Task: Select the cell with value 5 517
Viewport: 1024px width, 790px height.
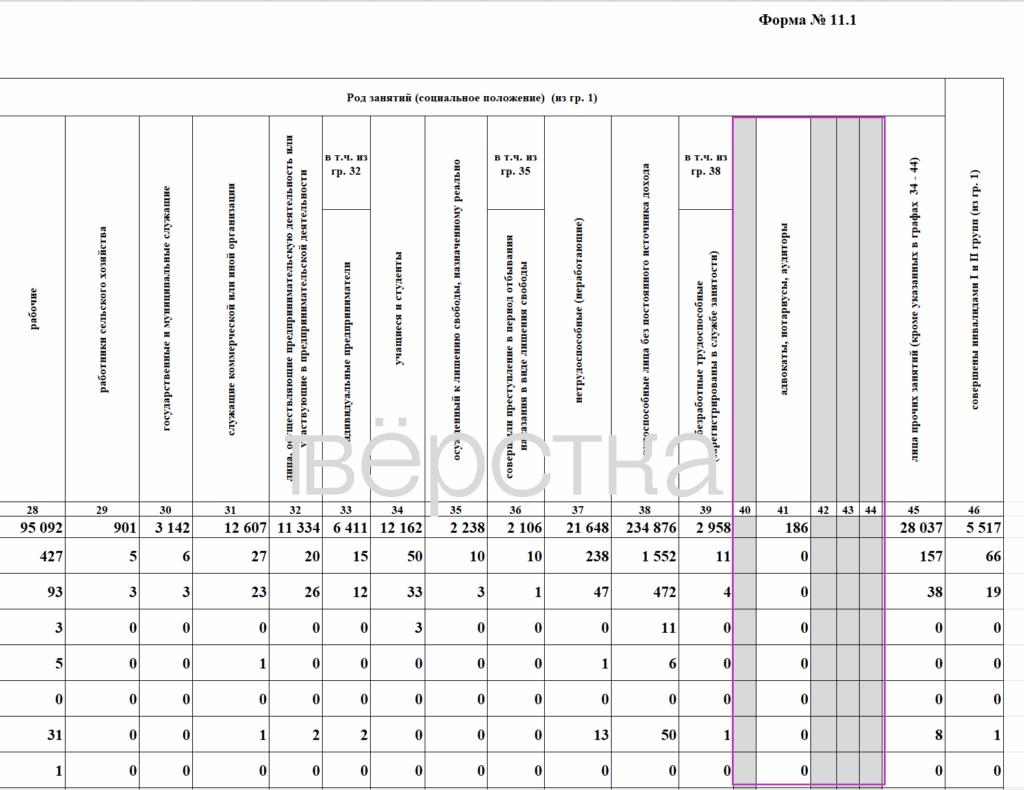Action: pos(974,528)
